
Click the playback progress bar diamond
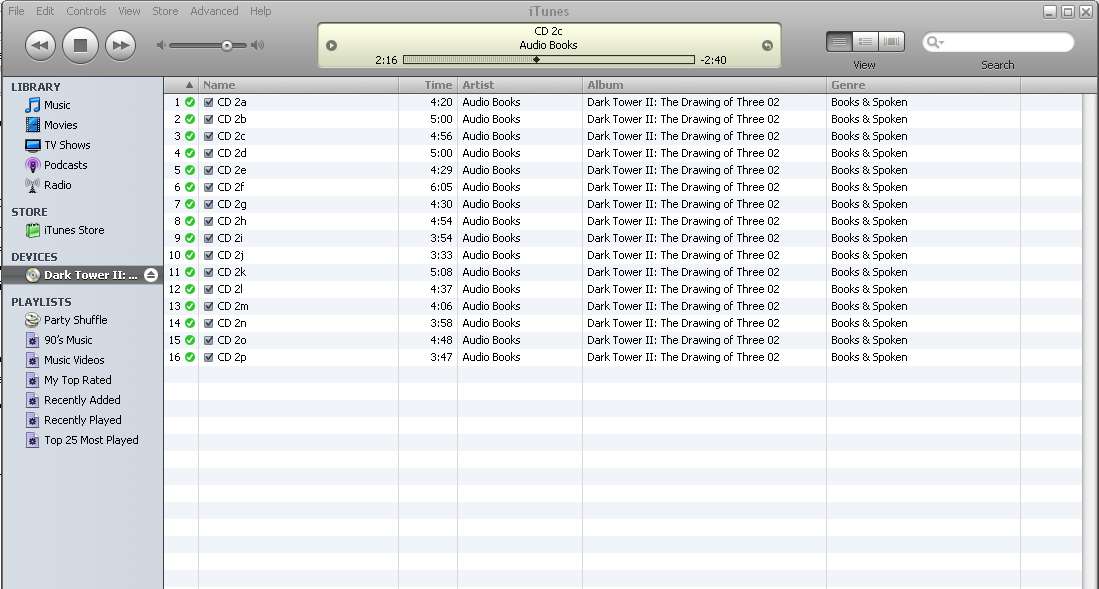[536, 60]
